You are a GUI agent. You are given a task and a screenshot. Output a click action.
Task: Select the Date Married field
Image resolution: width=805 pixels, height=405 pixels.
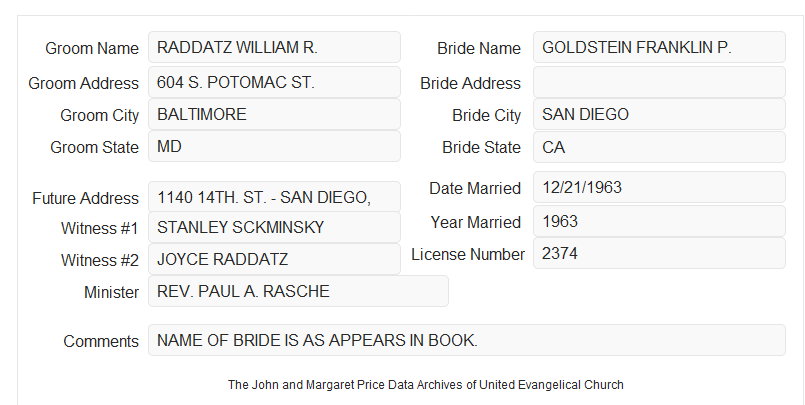[659, 187]
